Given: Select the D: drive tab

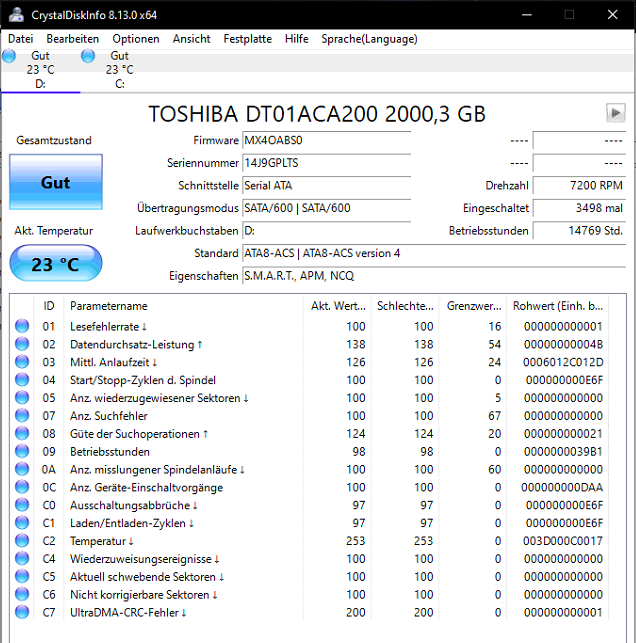Looking at the screenshot, I should point(40,70).
